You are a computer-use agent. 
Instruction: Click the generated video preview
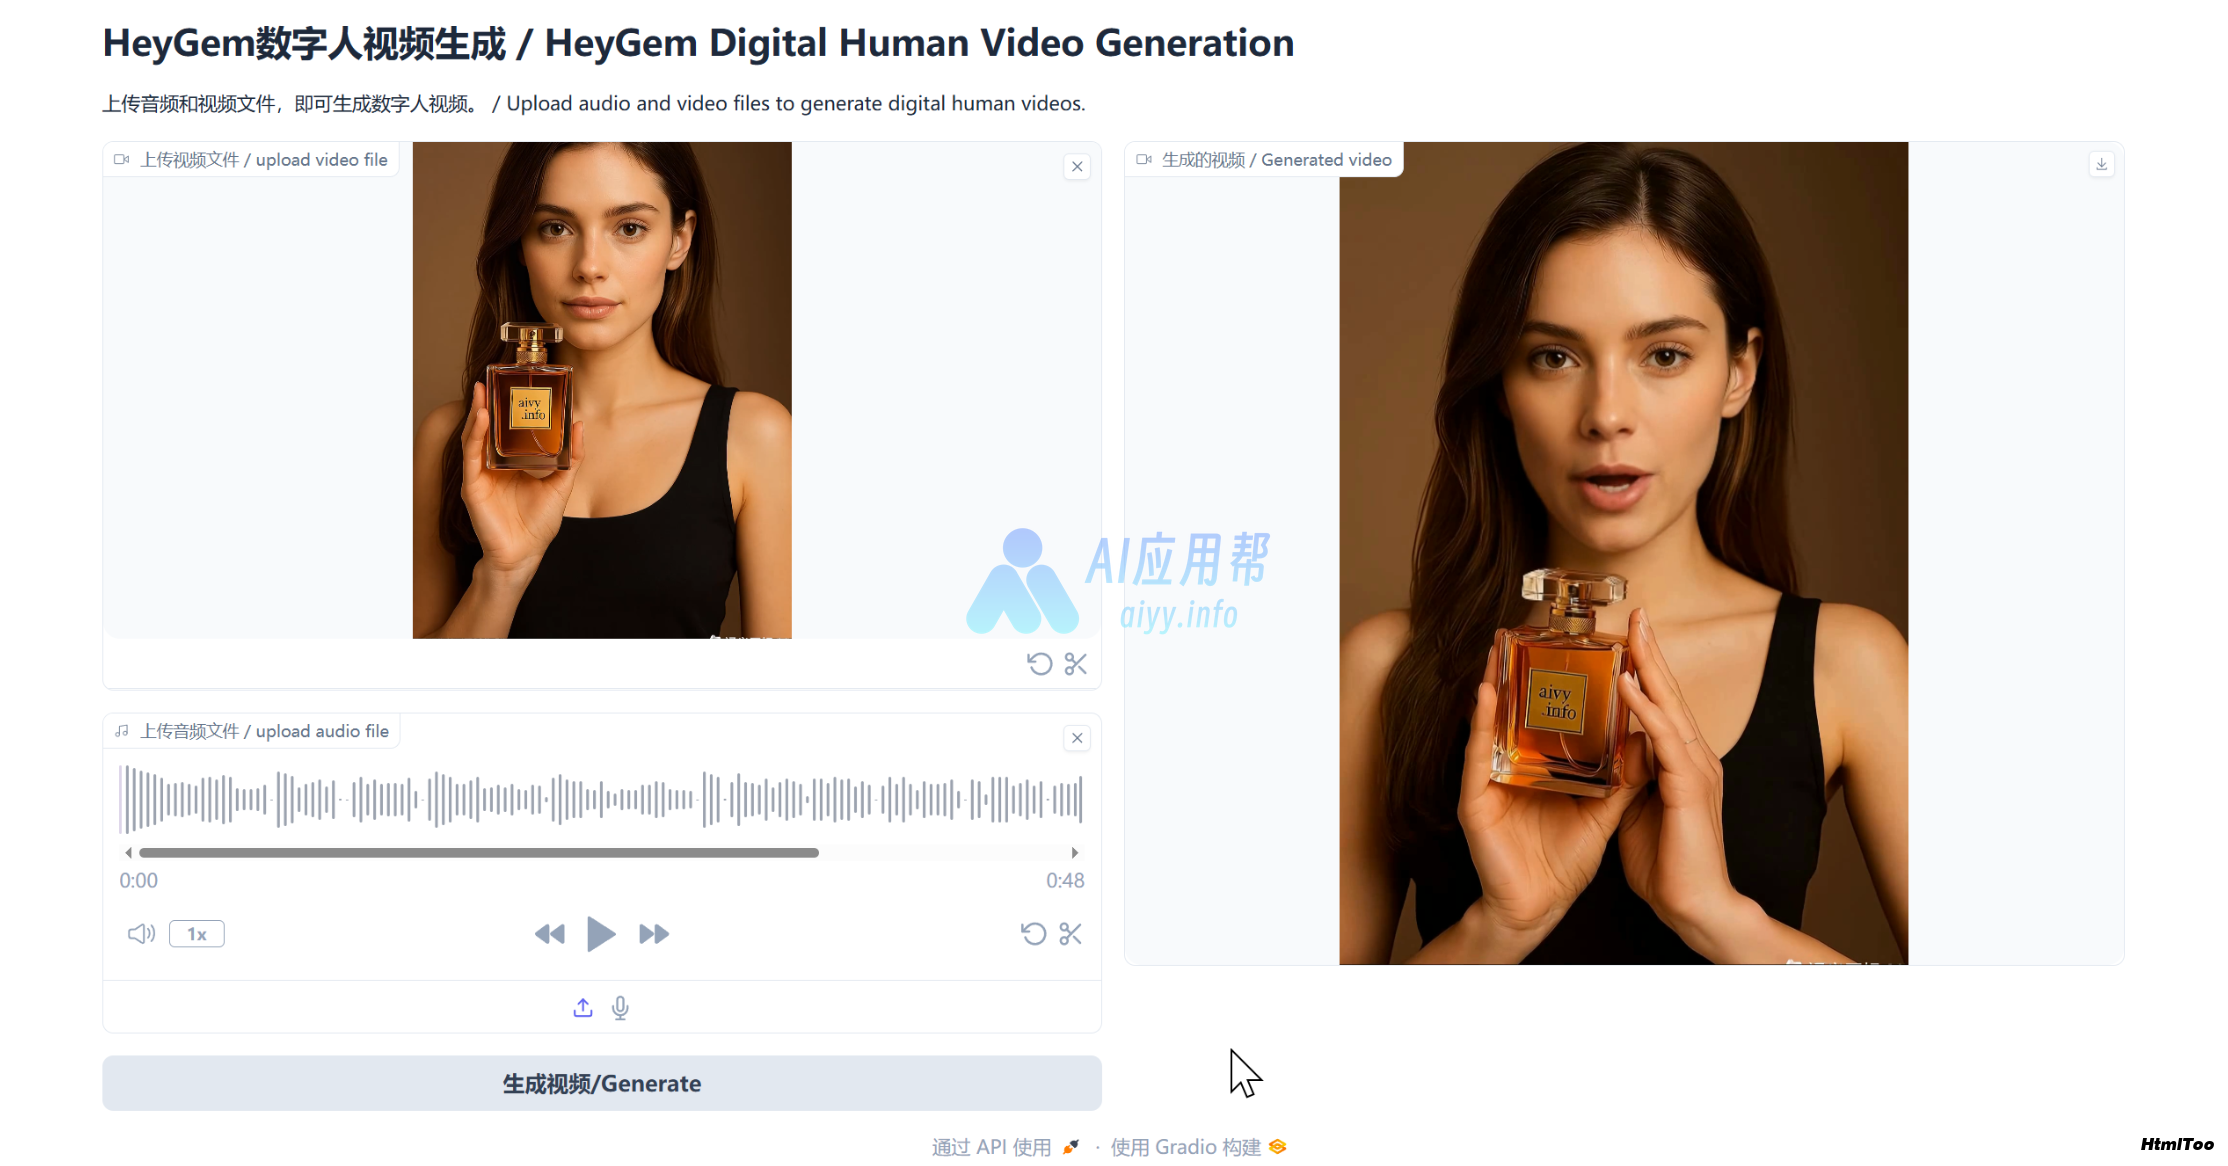click(1623, 553)
